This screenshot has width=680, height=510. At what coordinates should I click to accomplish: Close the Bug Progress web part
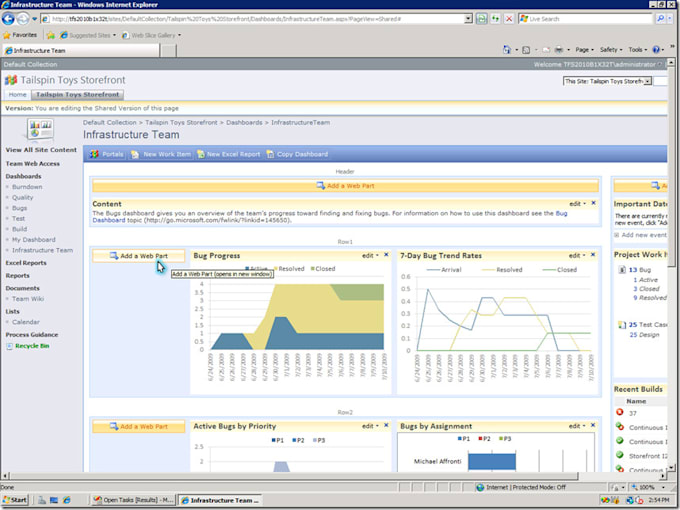coord(386,255)
